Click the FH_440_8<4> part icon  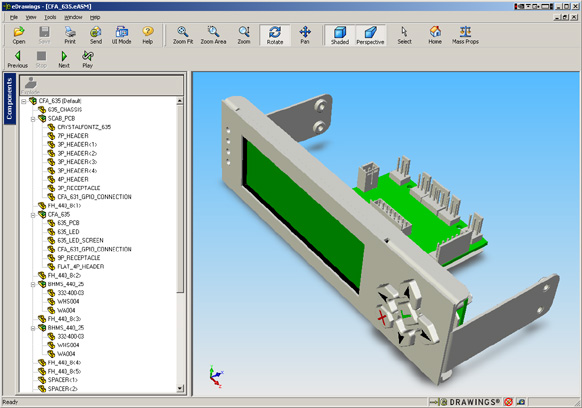coord(42,363)
